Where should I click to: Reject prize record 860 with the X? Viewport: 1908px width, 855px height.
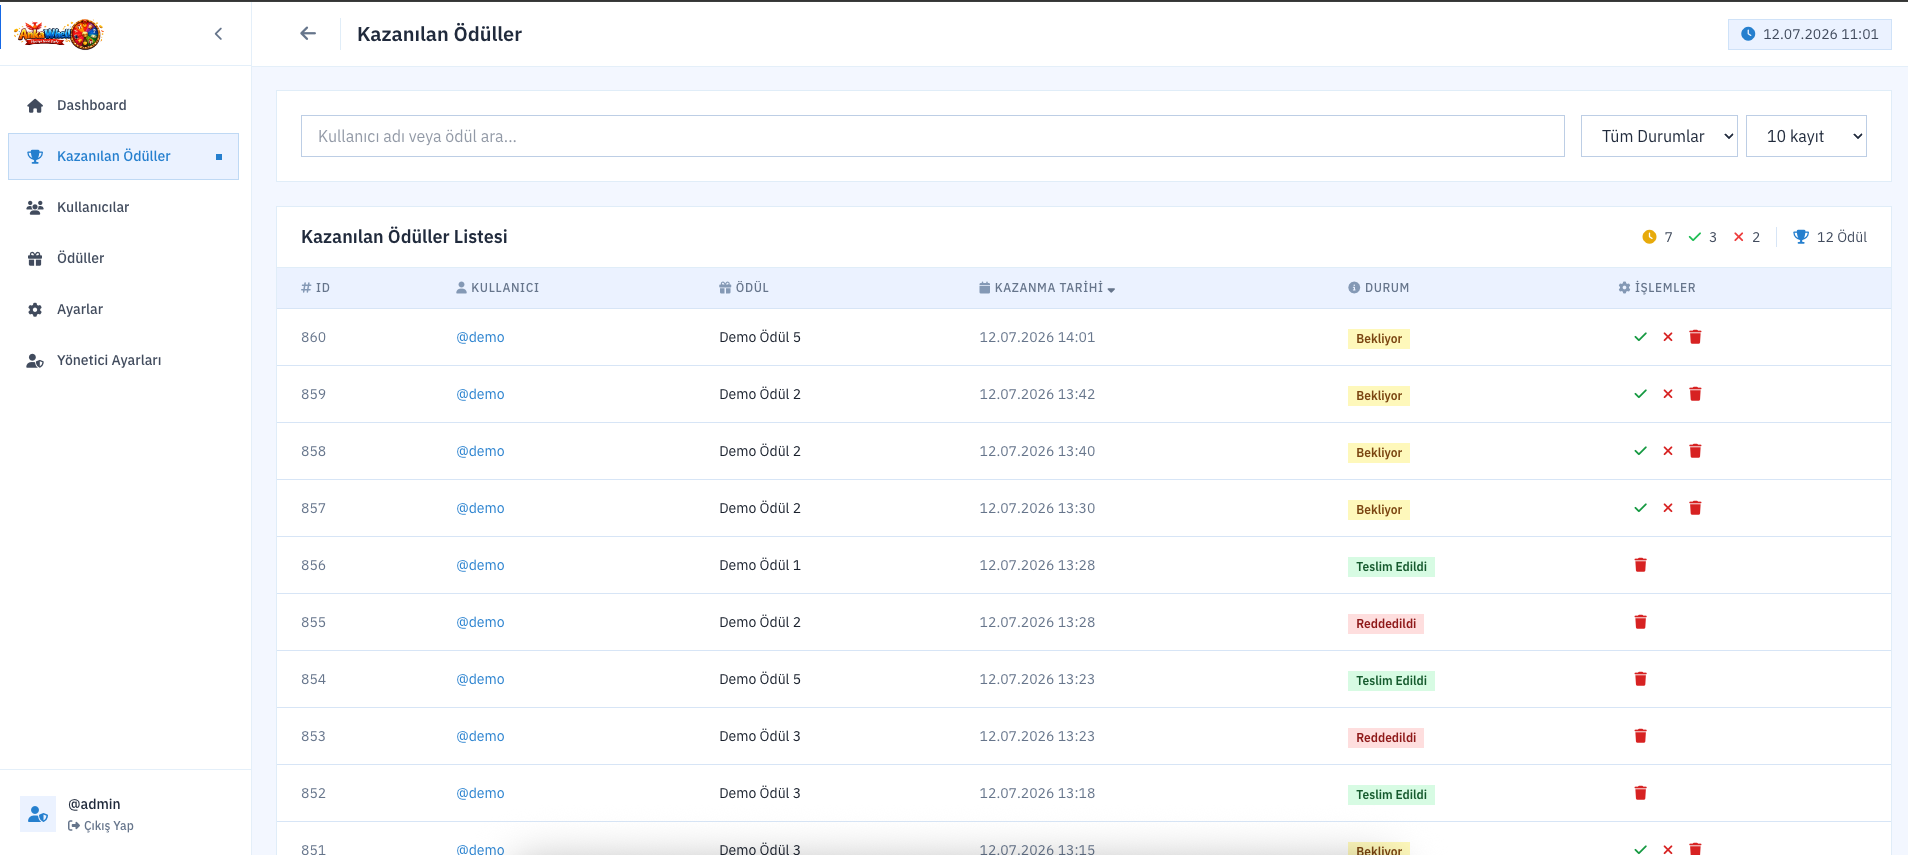(x=1668, y=337)
